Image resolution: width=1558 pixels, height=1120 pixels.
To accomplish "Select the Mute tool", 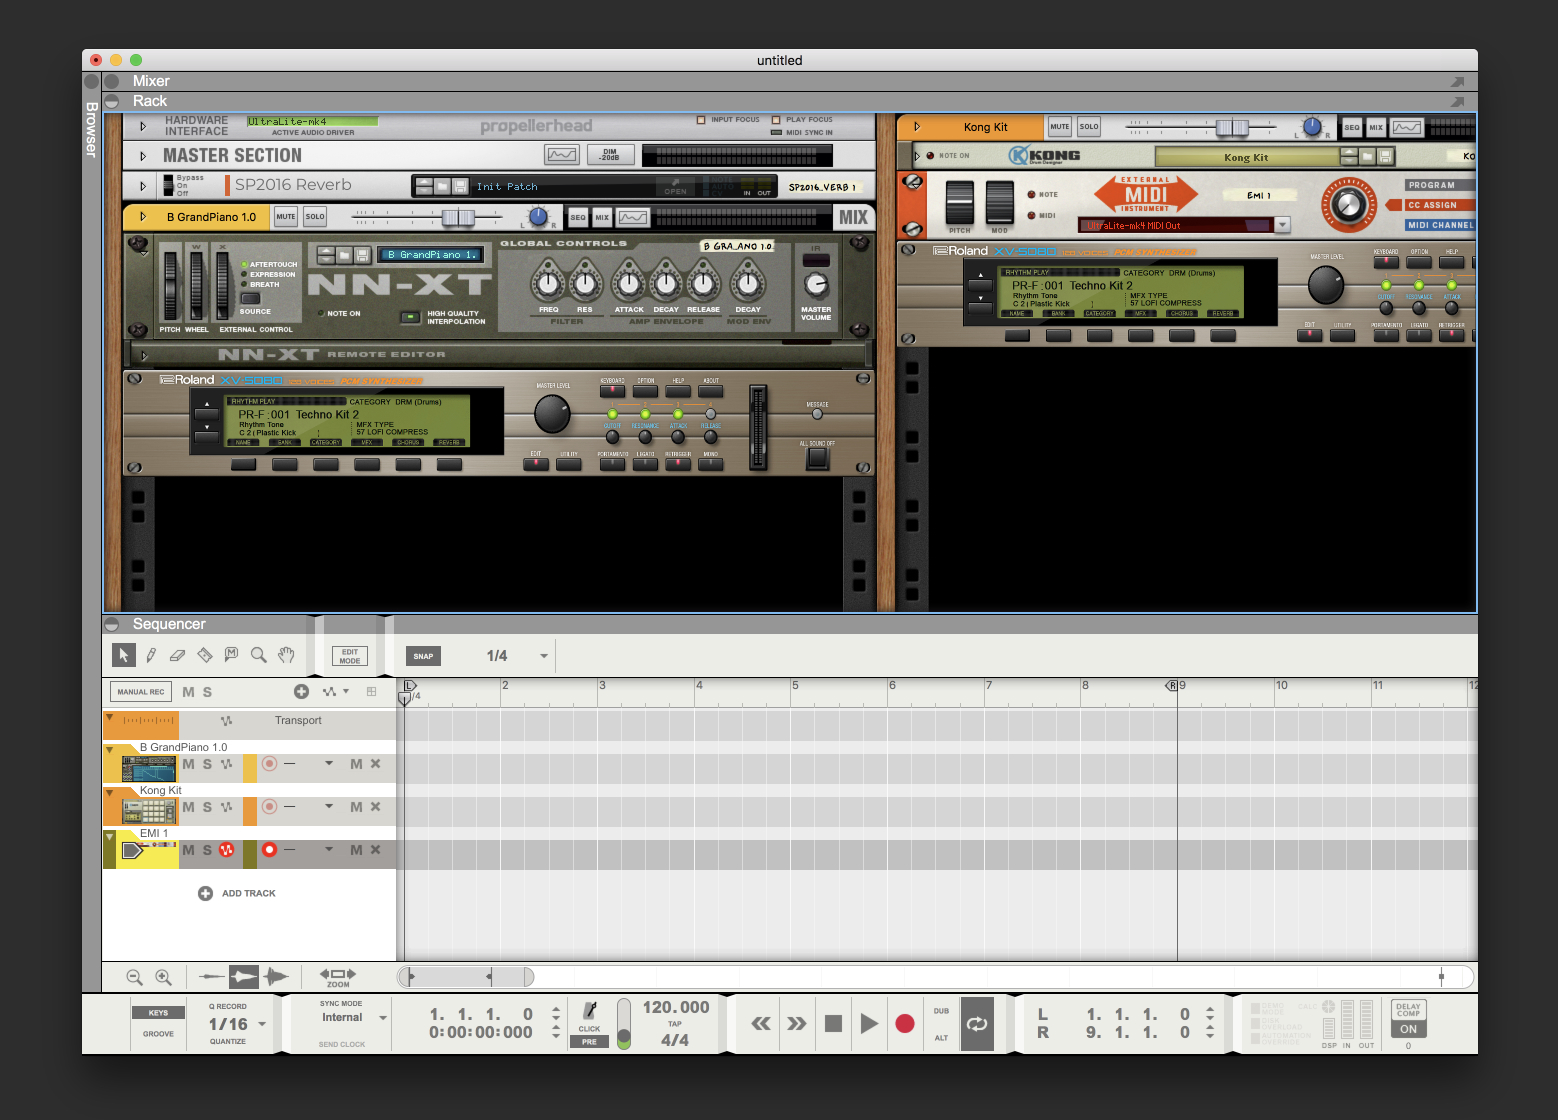I will [x=231, y=655].
